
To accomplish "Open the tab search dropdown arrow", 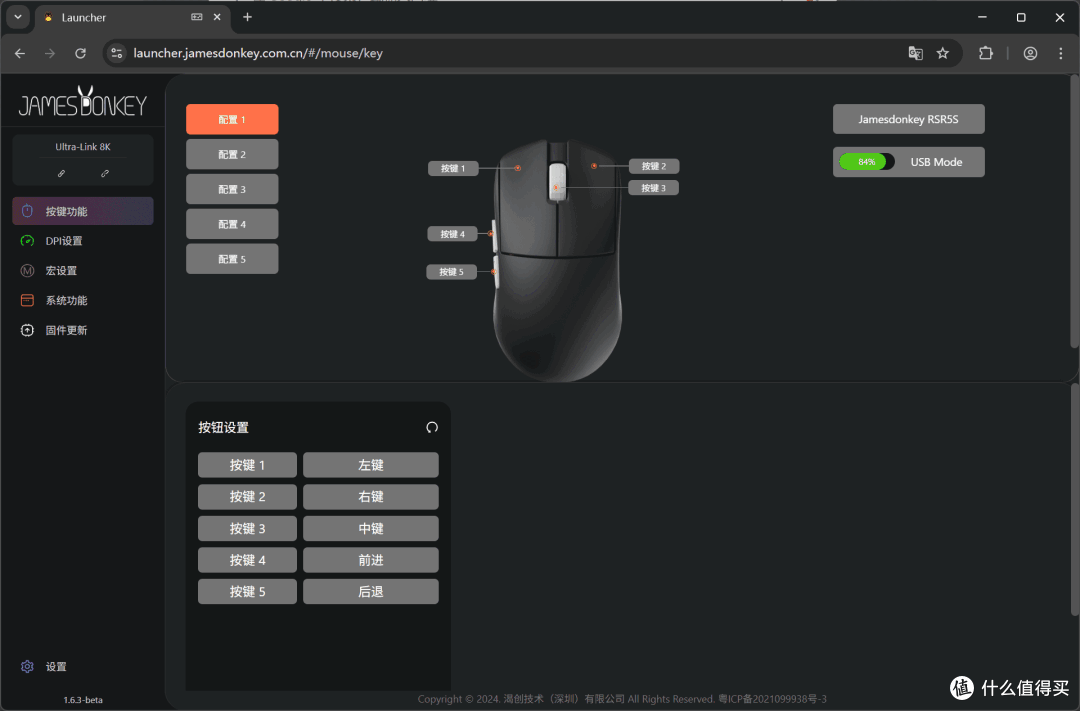I will point(18,17).
